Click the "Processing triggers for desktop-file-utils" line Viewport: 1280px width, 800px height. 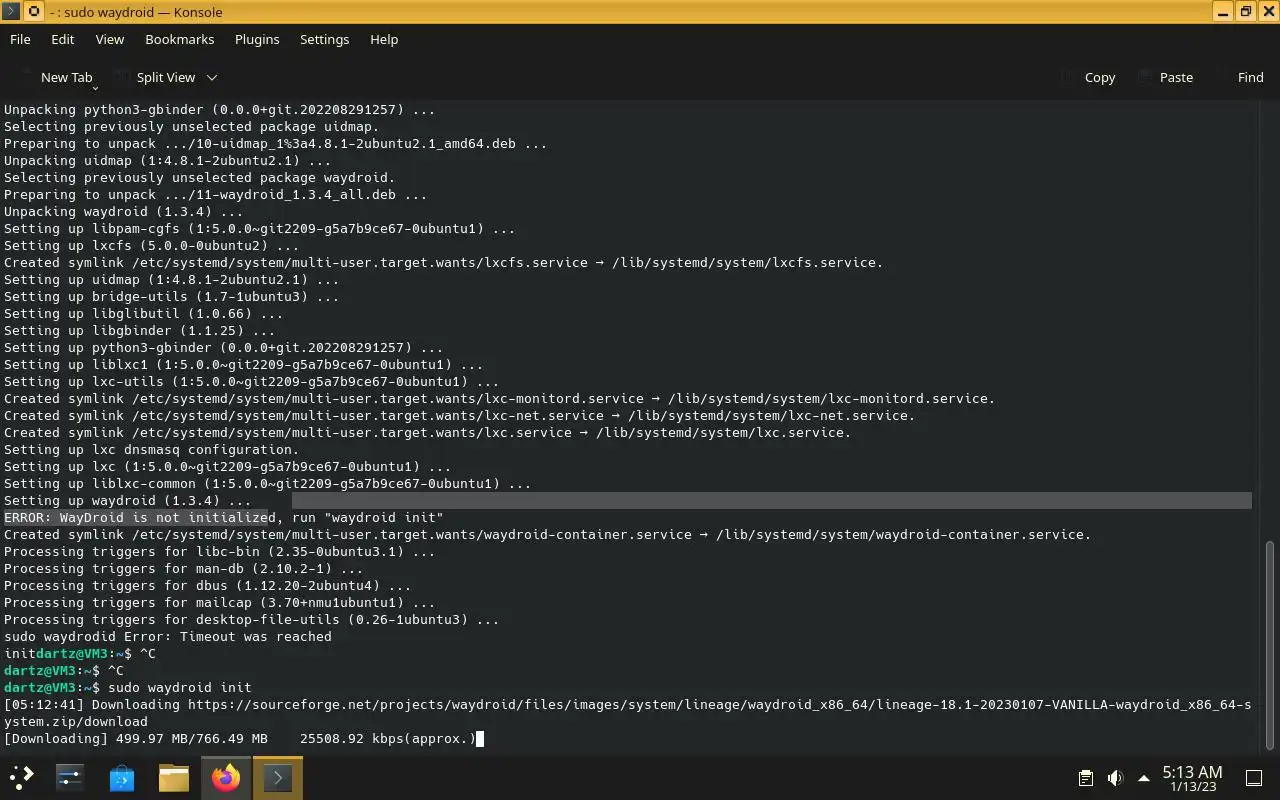pyautogui.click(x=252, y=619)
